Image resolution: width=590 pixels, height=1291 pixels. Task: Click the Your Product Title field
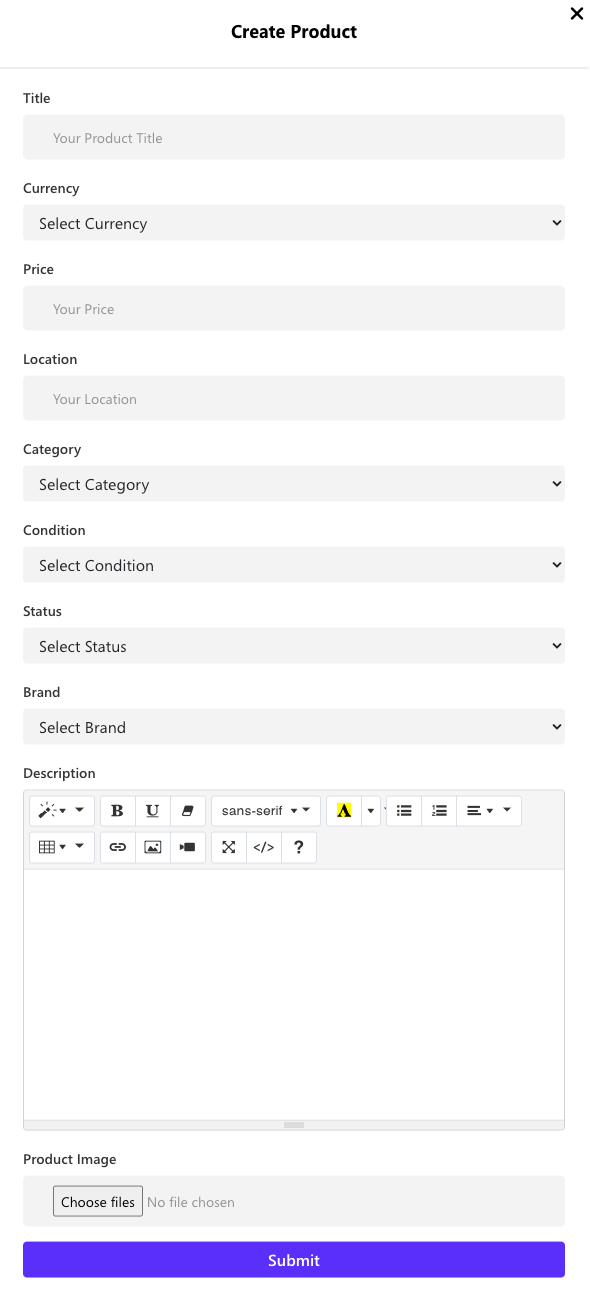pyautogui.click(x=294, y=138)
